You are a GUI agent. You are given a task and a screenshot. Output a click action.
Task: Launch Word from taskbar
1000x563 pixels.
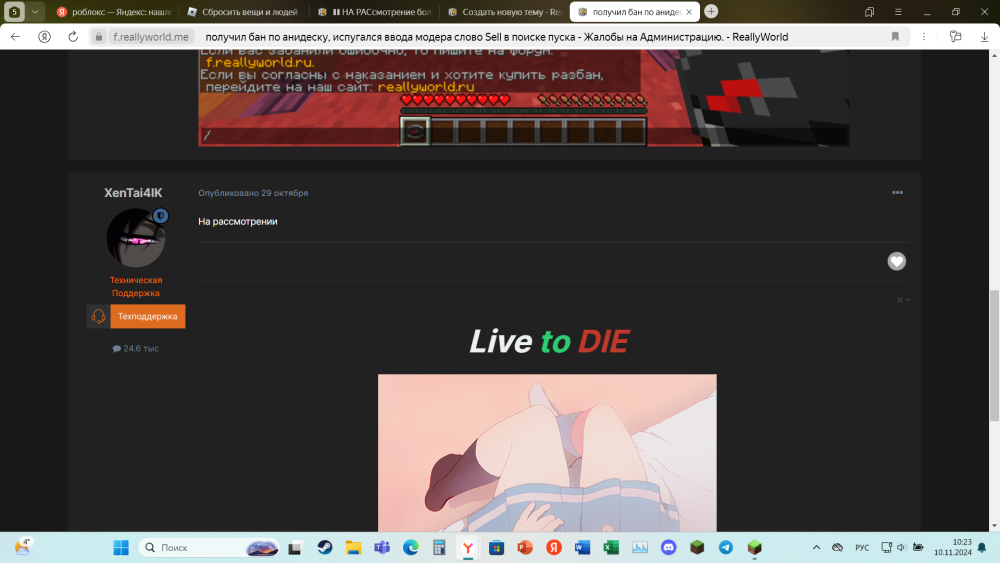coord(582,547)
